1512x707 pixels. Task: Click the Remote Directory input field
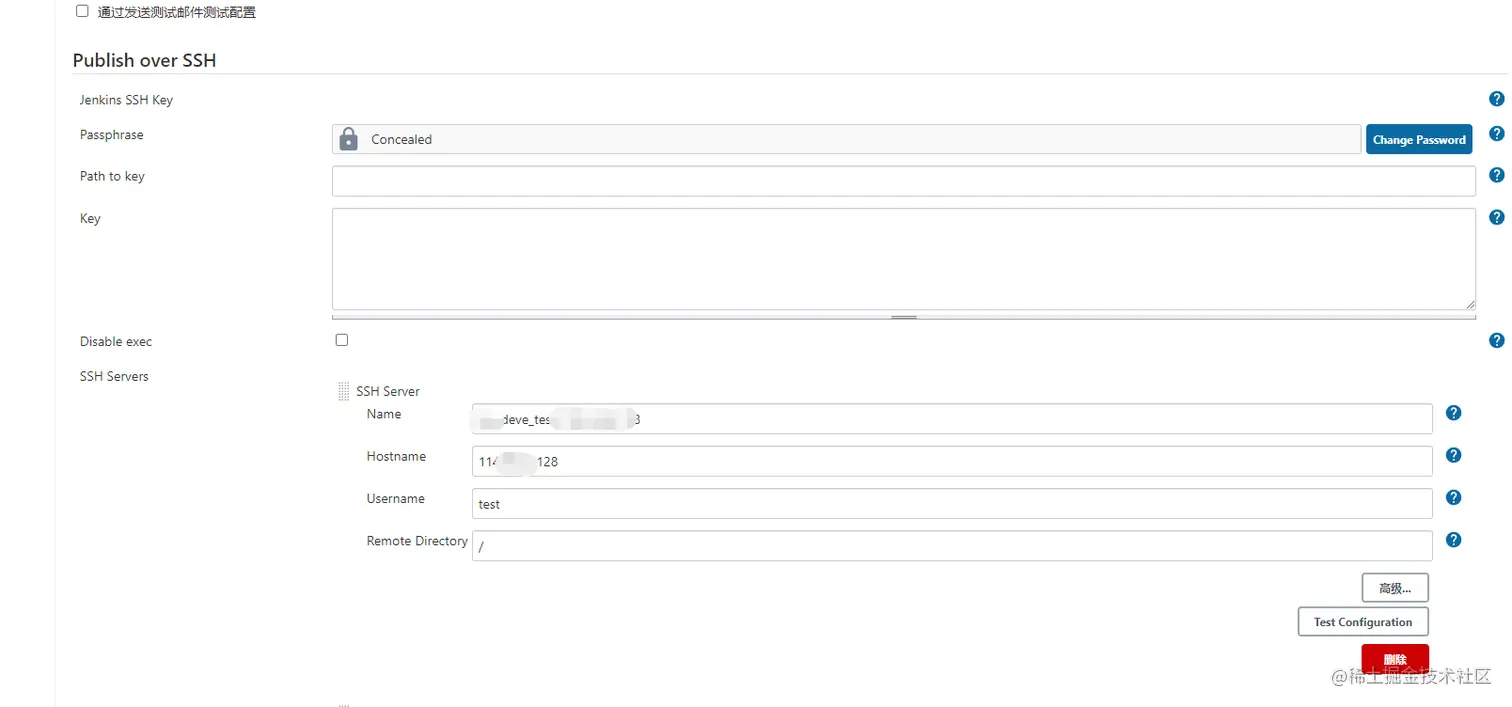pyautogui.click(x=952, y=545)
